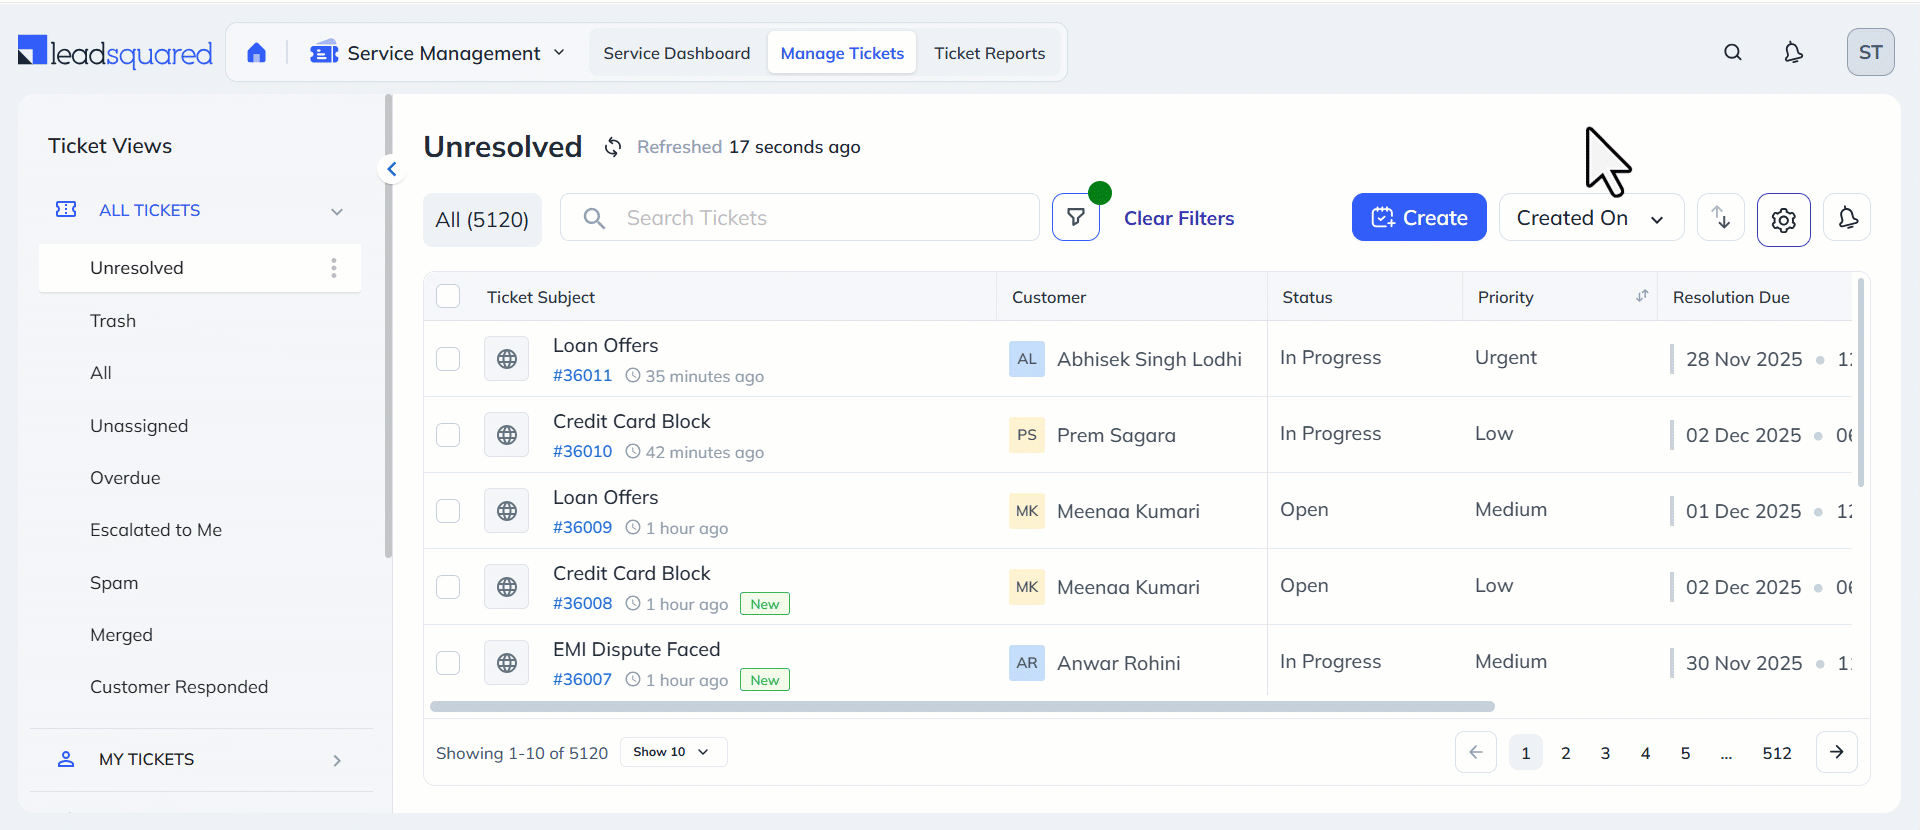Select all tickets header checkbox

(448, 296)
